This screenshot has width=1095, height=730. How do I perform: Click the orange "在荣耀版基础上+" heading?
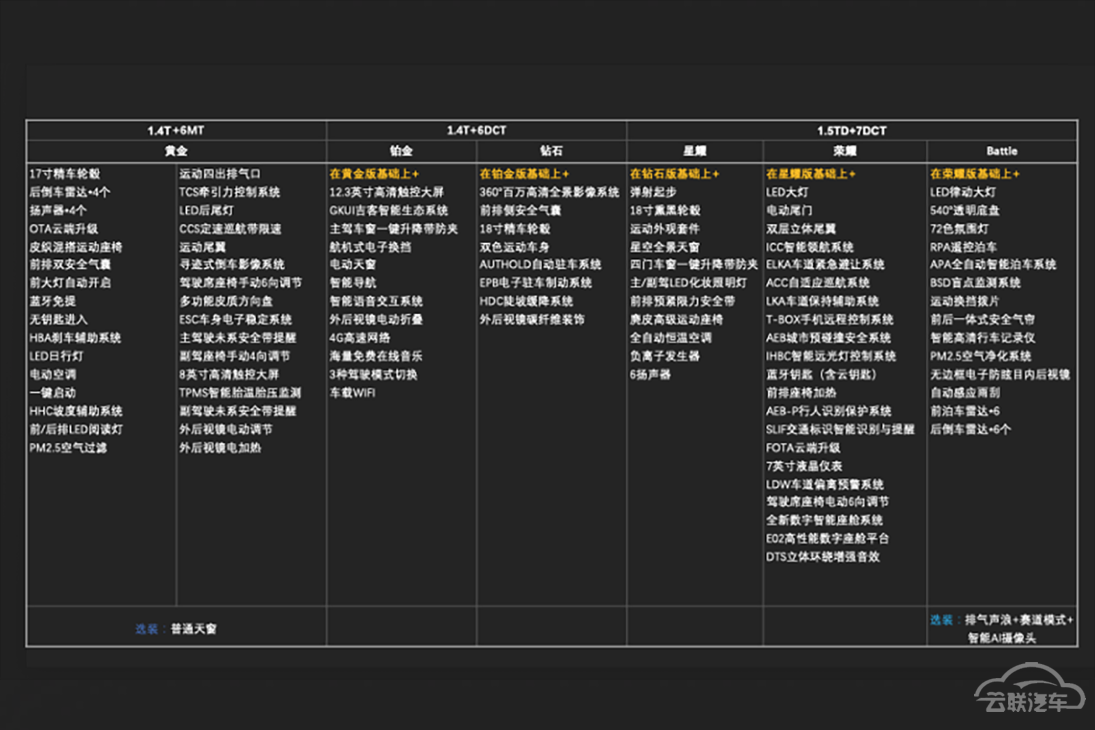(974, 174)
